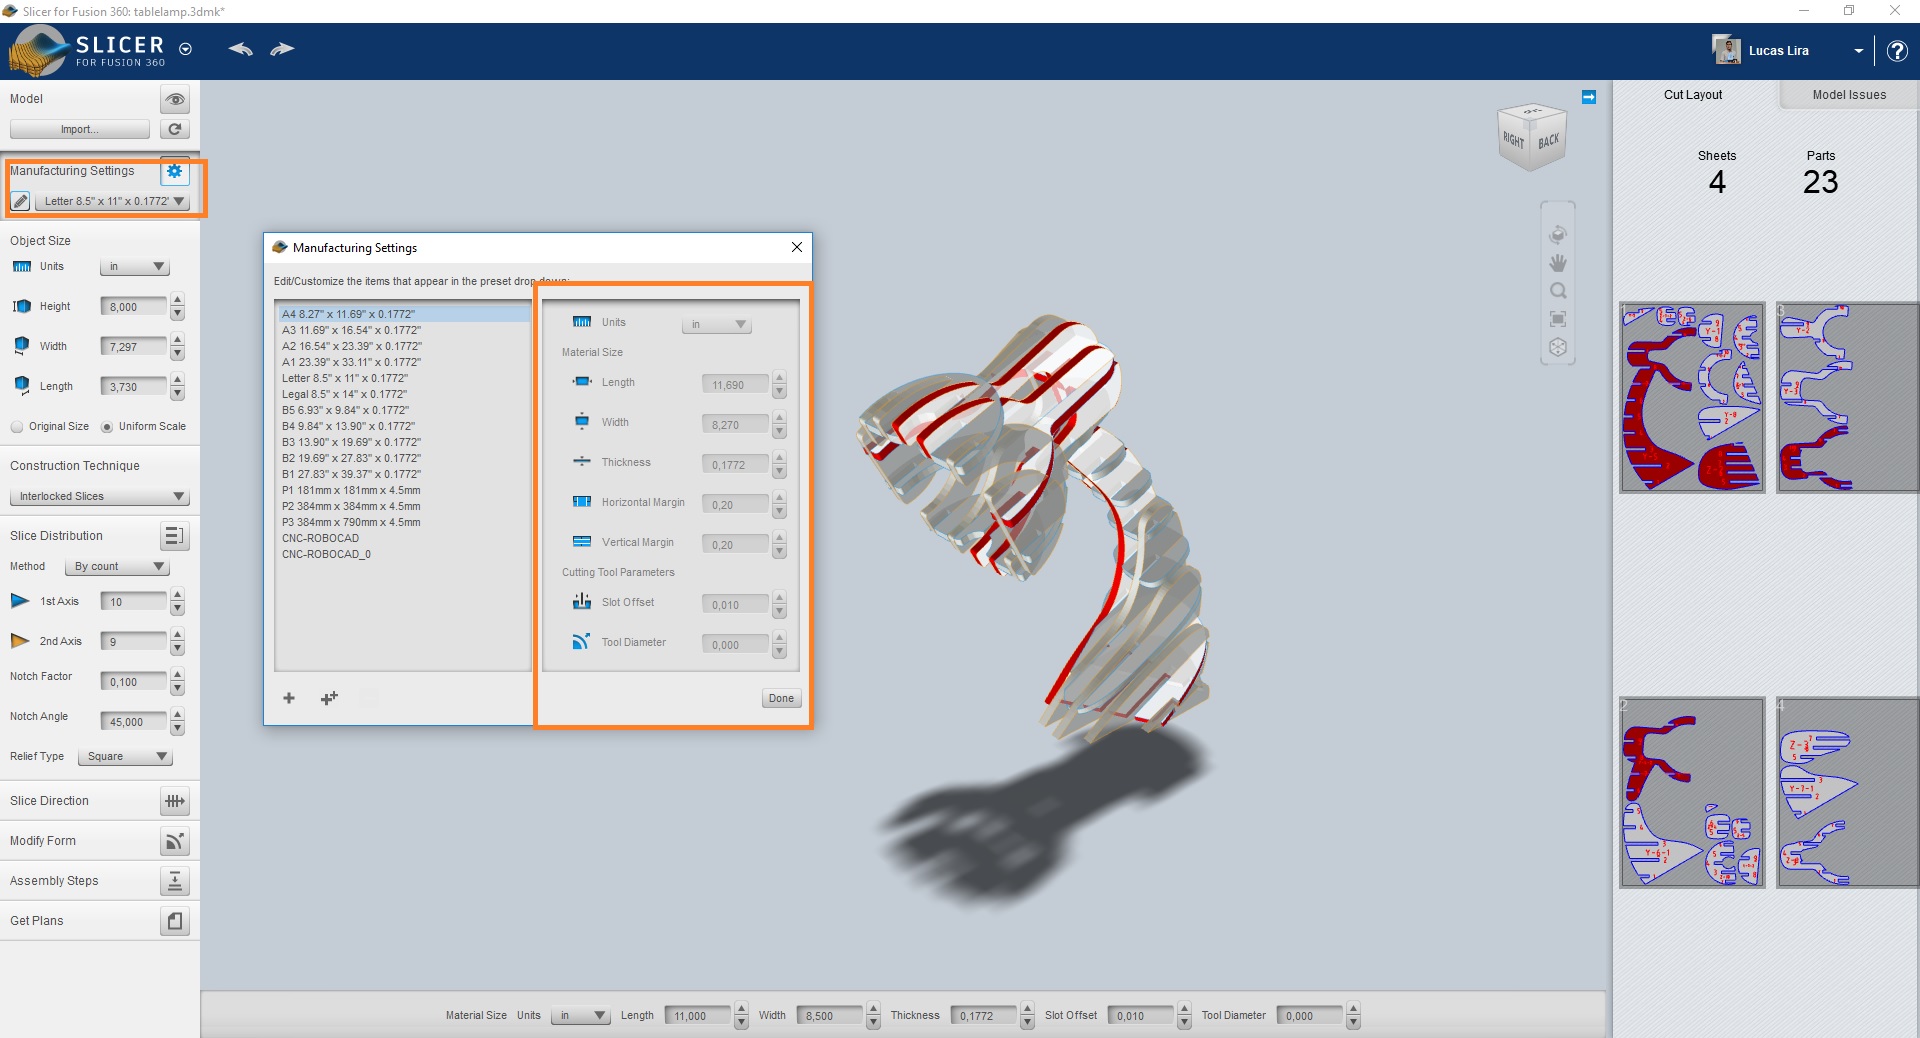Viewport: 1920px width, 1038px height.
Task: Open cut sheet 4 thumbnail
Action: click(x=1847, y=792)
